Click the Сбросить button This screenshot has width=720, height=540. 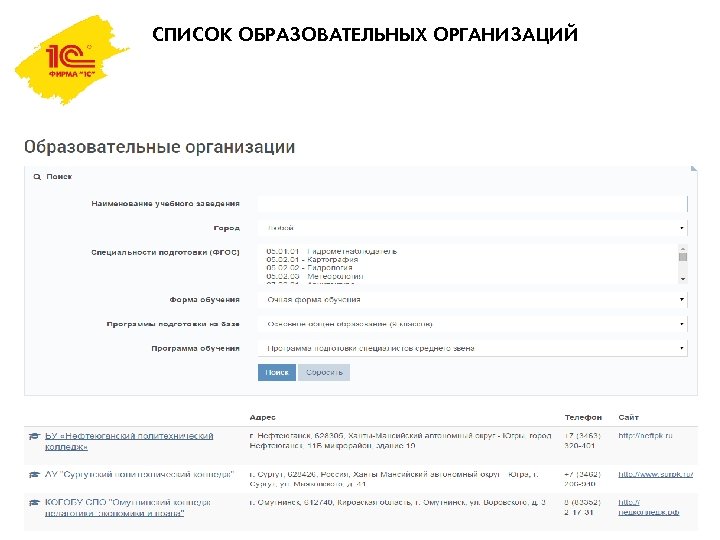coord(324,372)
